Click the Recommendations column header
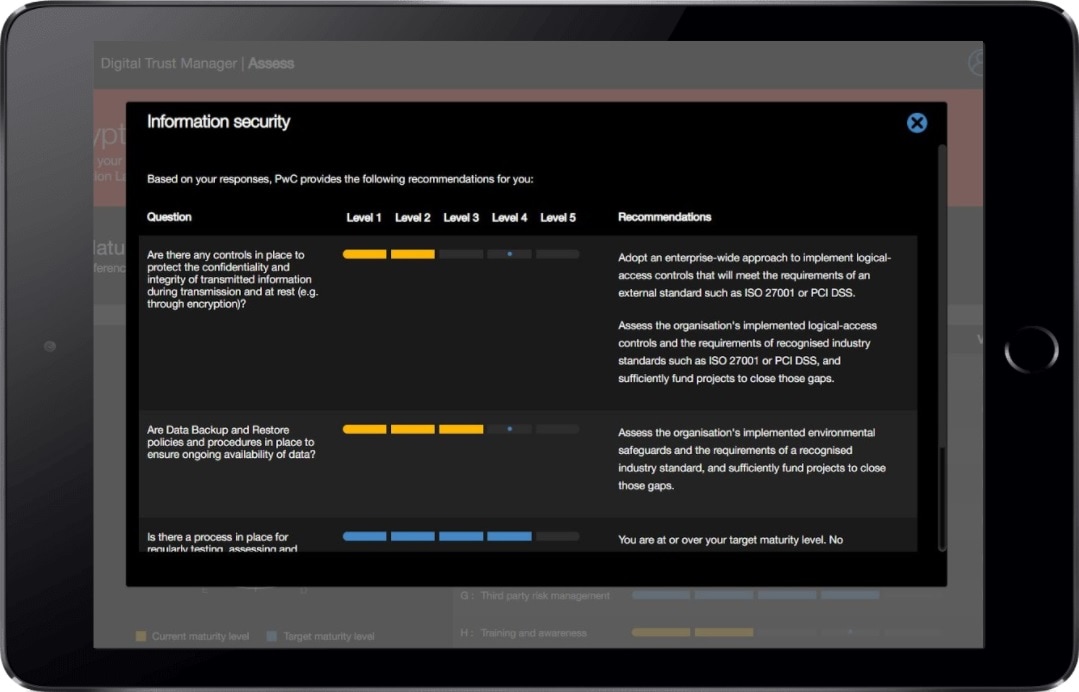 click(x=664, y=217)
